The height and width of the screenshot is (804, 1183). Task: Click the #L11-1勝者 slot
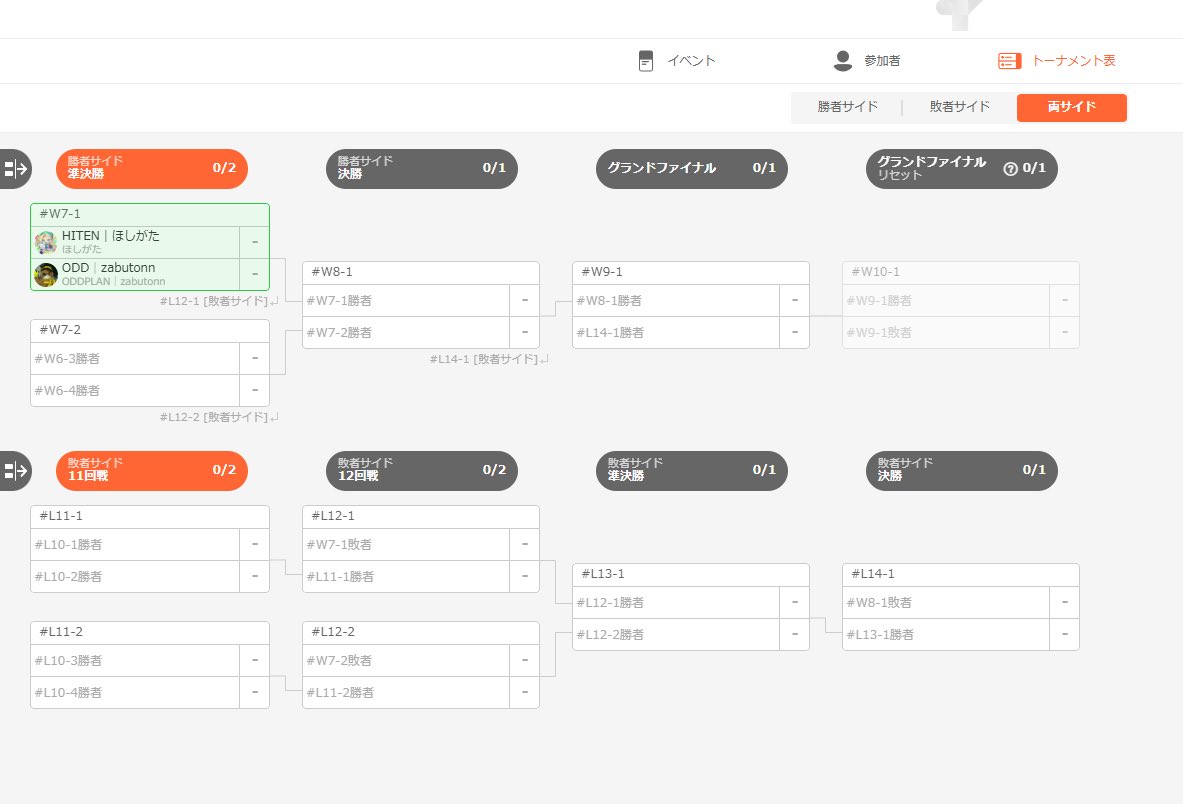407,577
